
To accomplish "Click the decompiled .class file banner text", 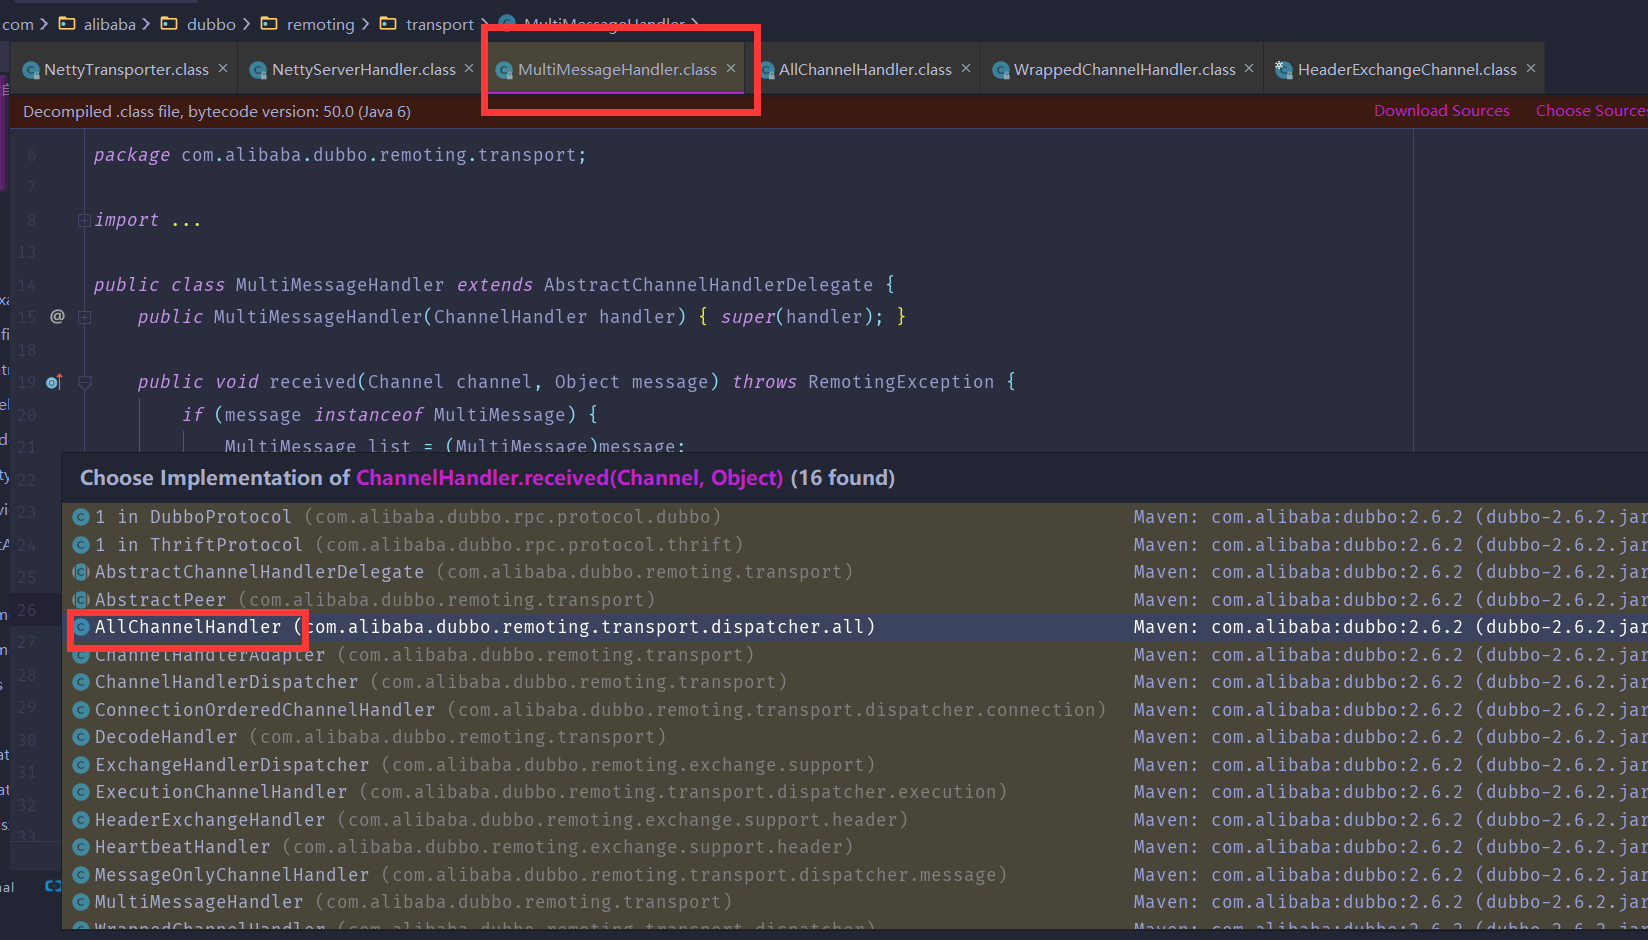I will (x=216, y=112).
